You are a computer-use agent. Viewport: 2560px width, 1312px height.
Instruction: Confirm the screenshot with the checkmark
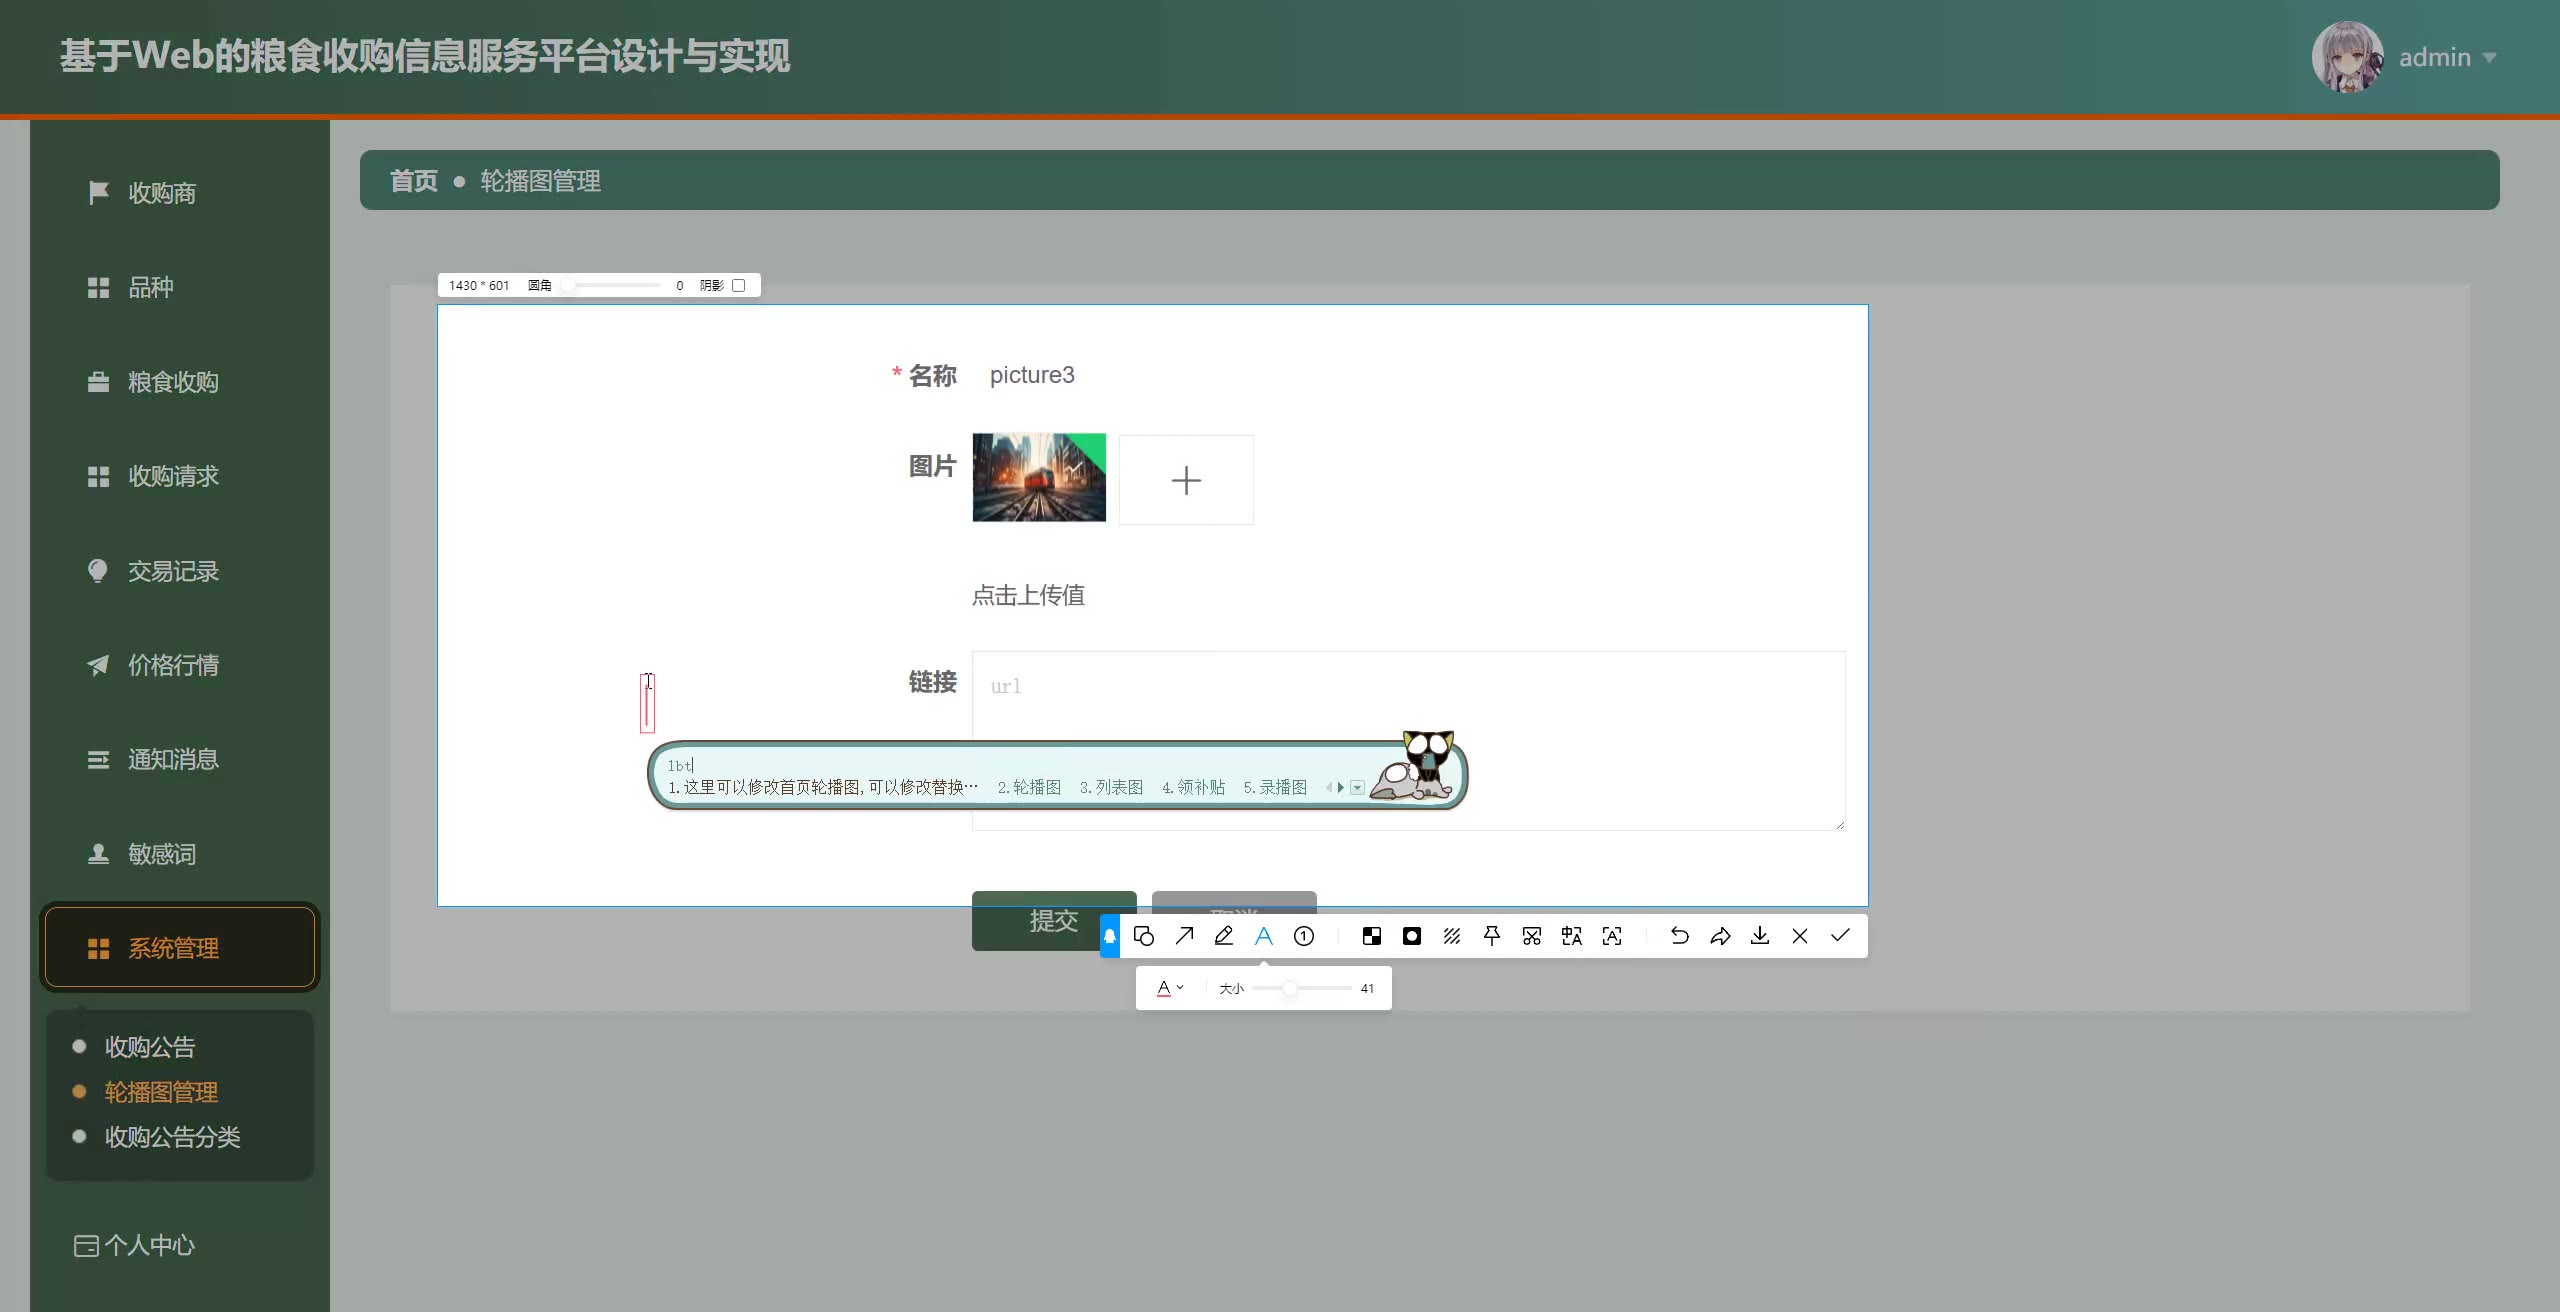click(1840, 936)
